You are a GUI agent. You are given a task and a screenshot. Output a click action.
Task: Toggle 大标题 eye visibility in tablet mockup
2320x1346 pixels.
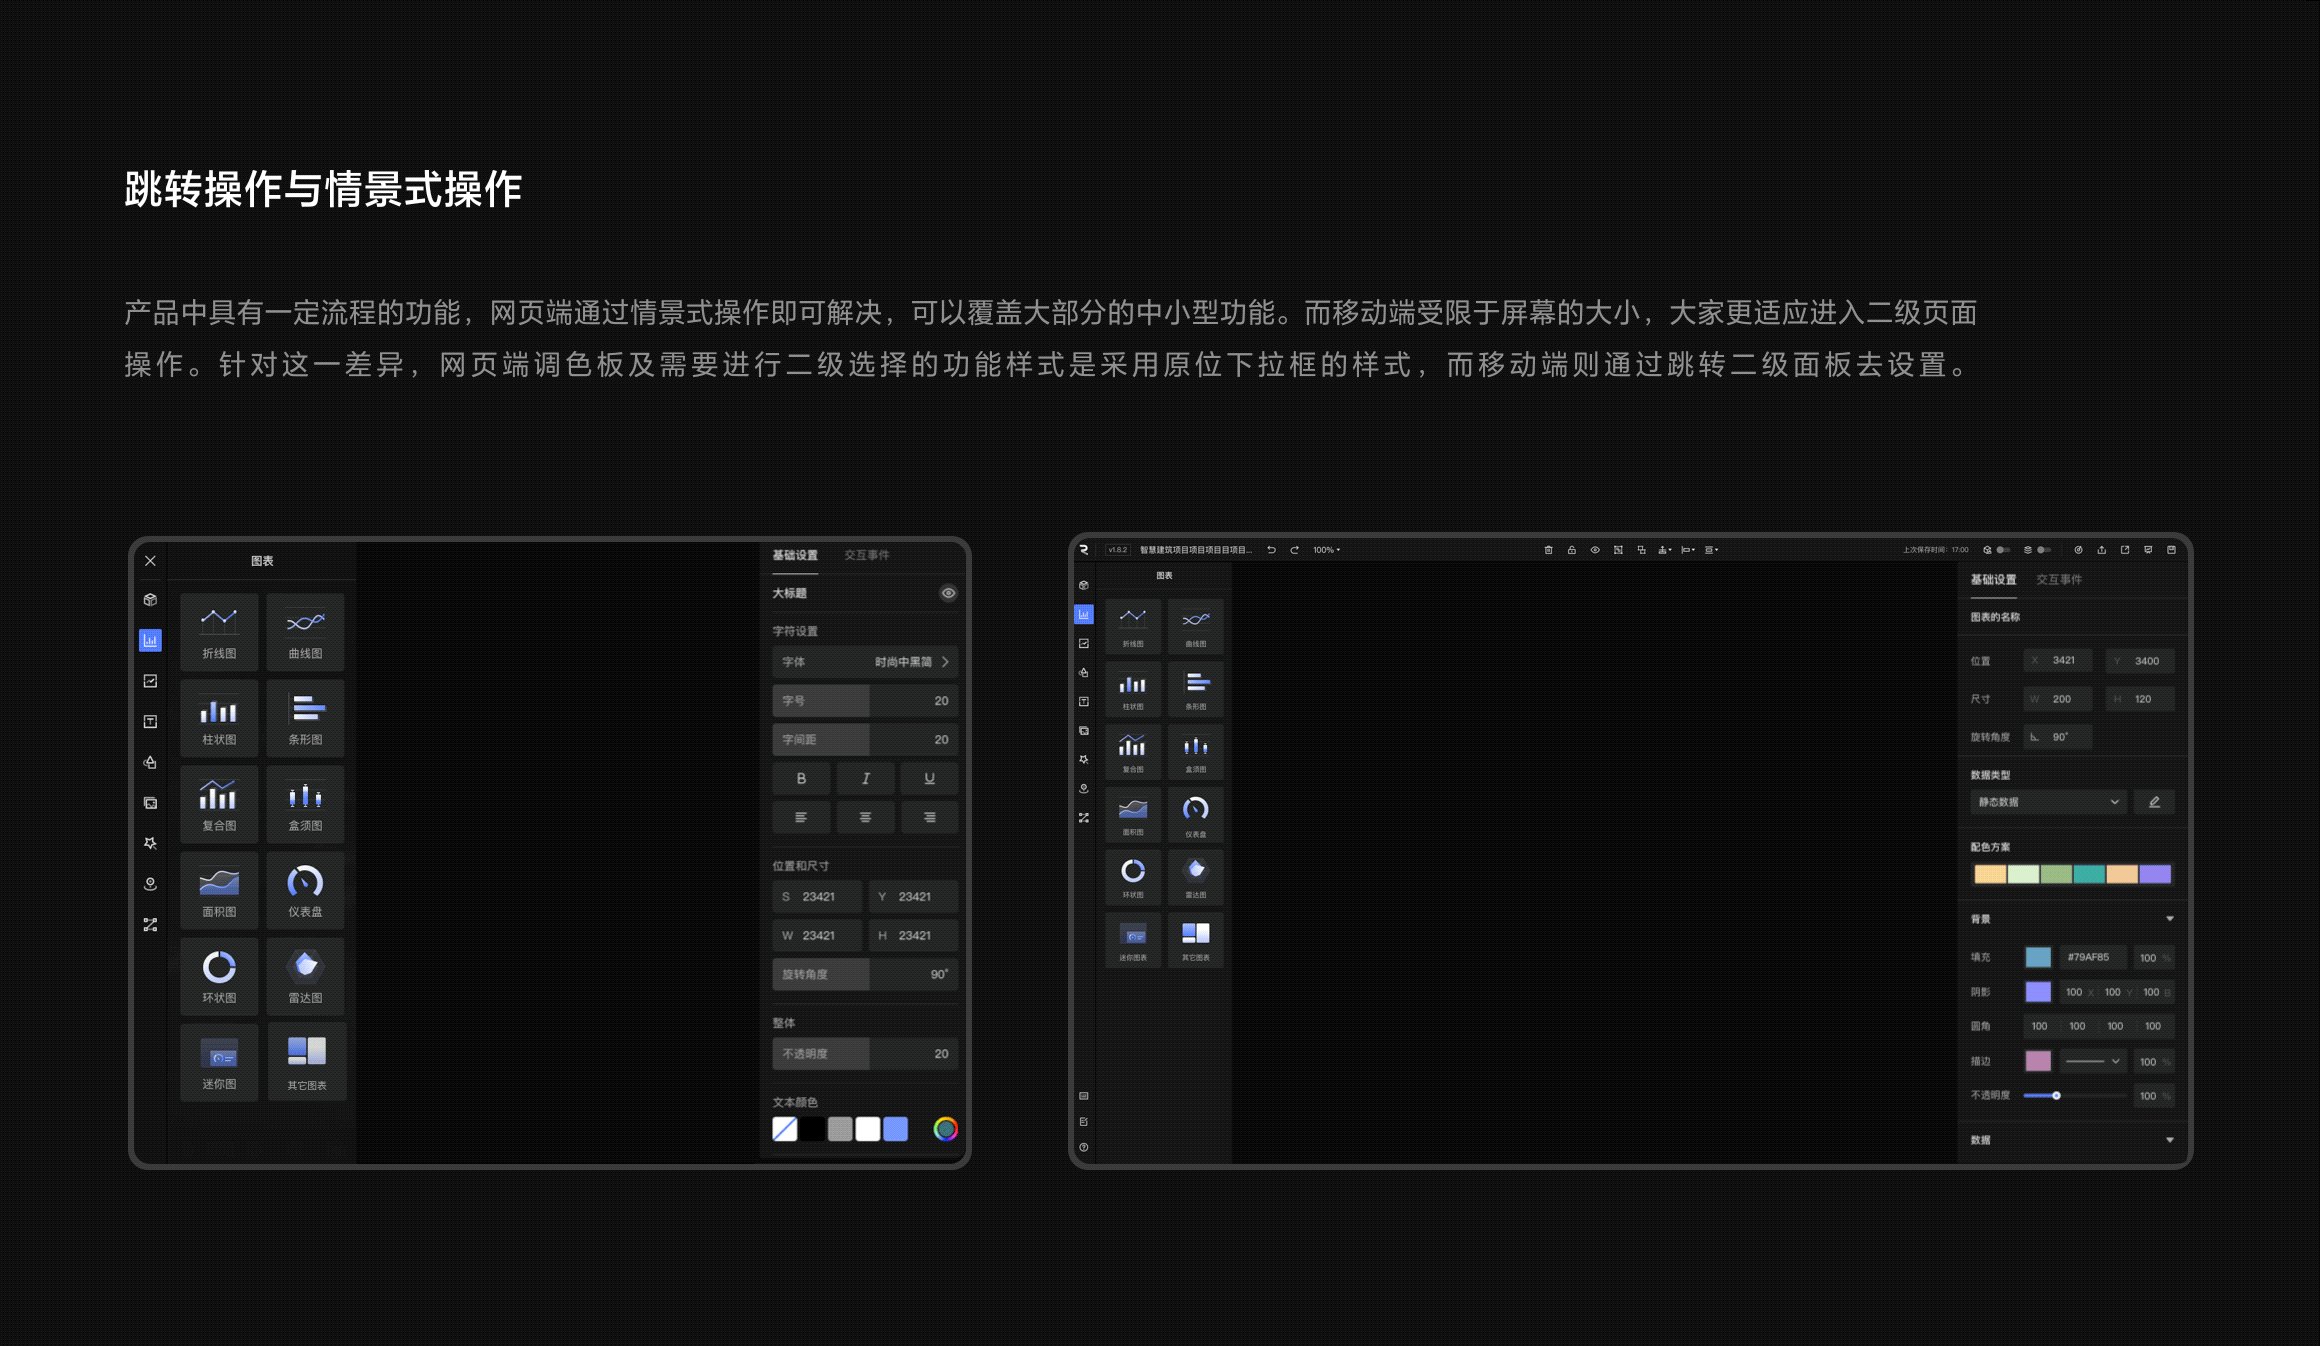coord(948,593)
